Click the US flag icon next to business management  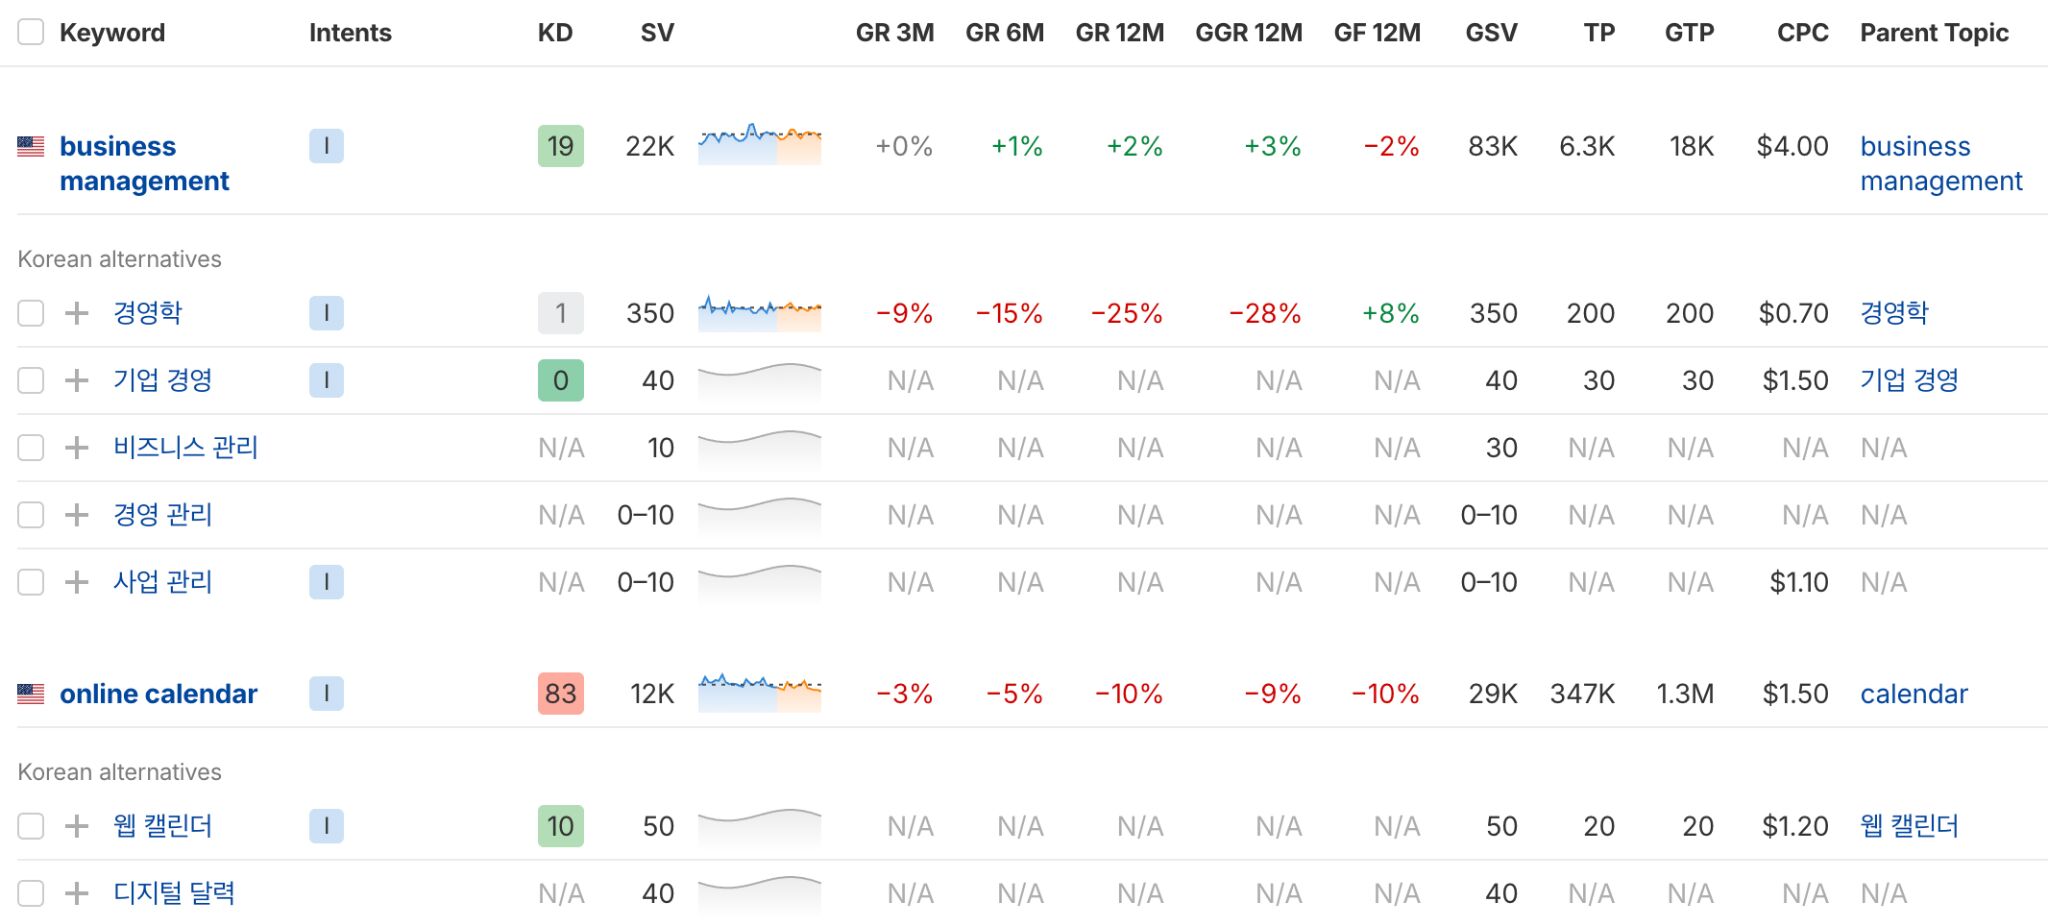pos(31,146)
